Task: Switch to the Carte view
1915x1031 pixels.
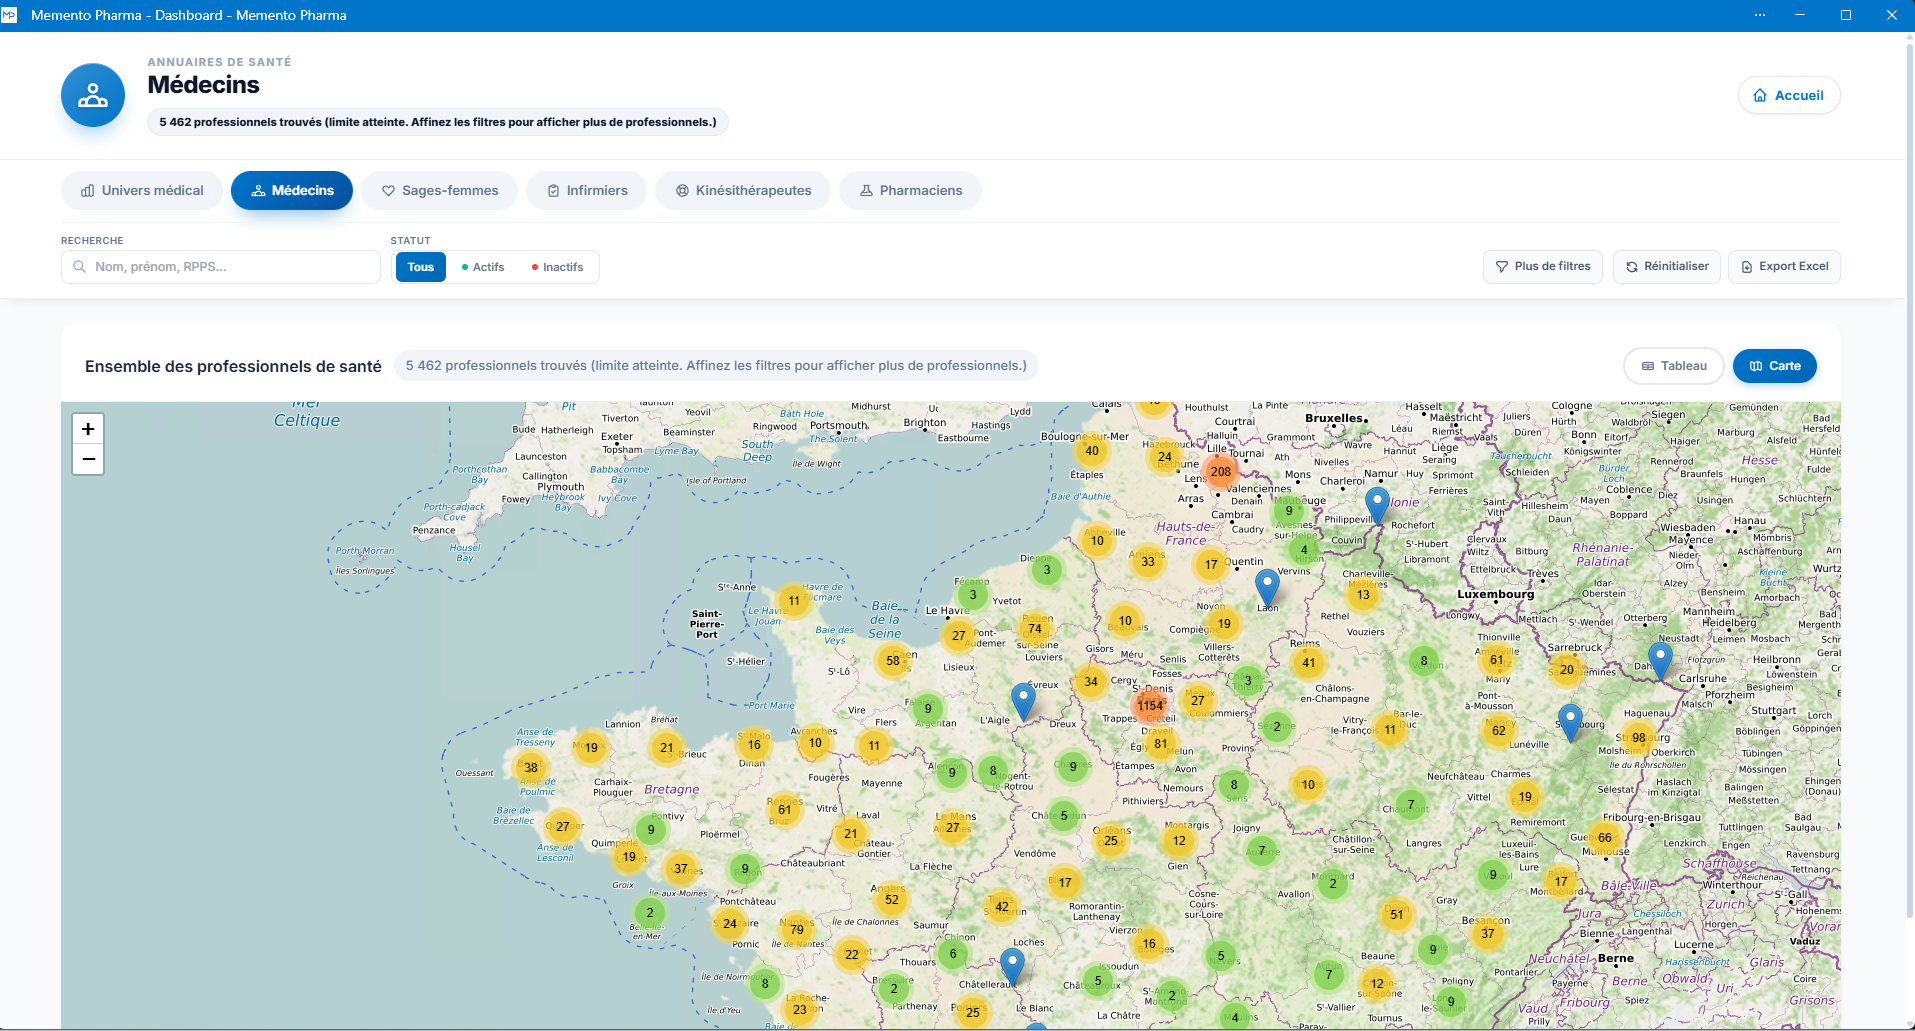Action: coord(1775,366)
